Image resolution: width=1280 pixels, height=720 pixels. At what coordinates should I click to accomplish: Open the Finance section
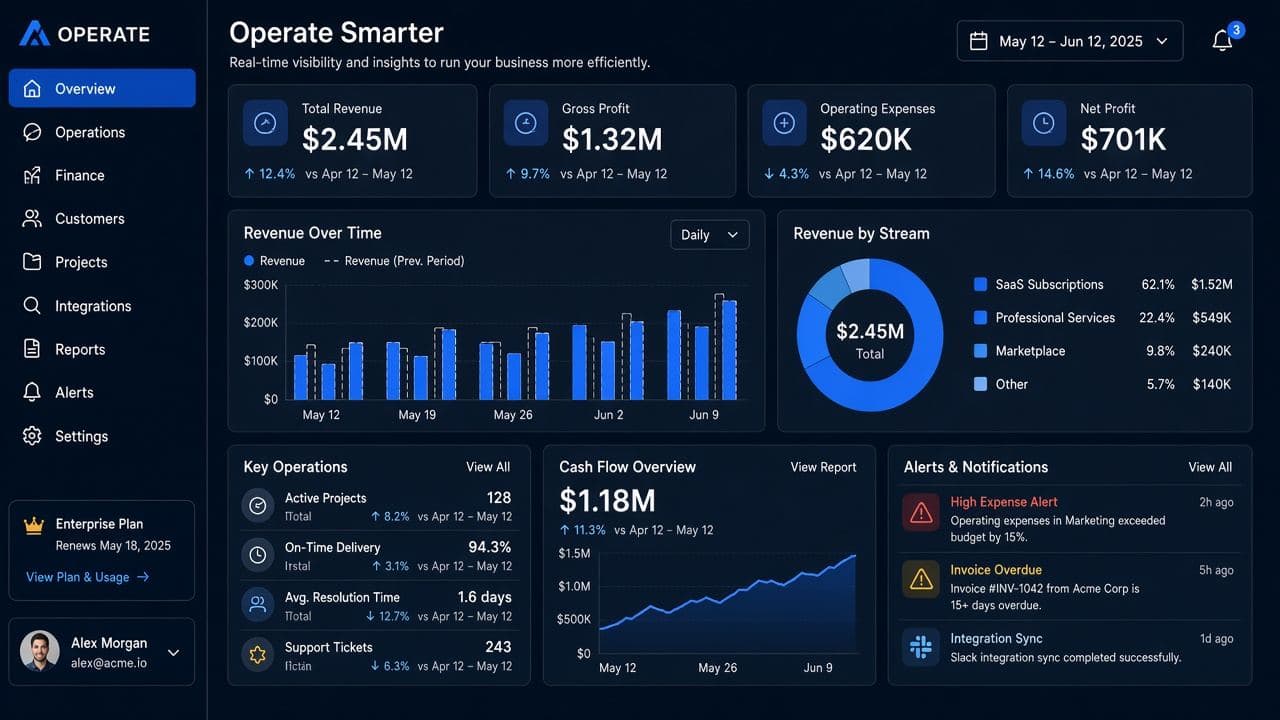pyautogui.click(x=102, y=175)
